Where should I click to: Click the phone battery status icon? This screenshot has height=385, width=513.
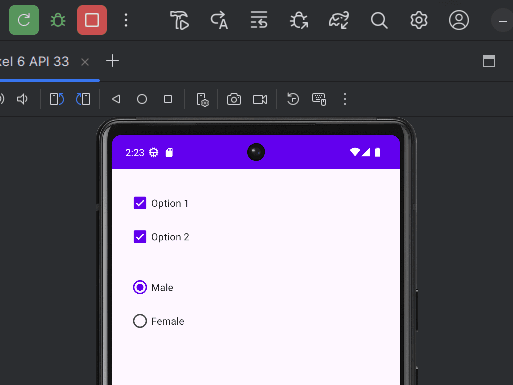pos(377,152)
